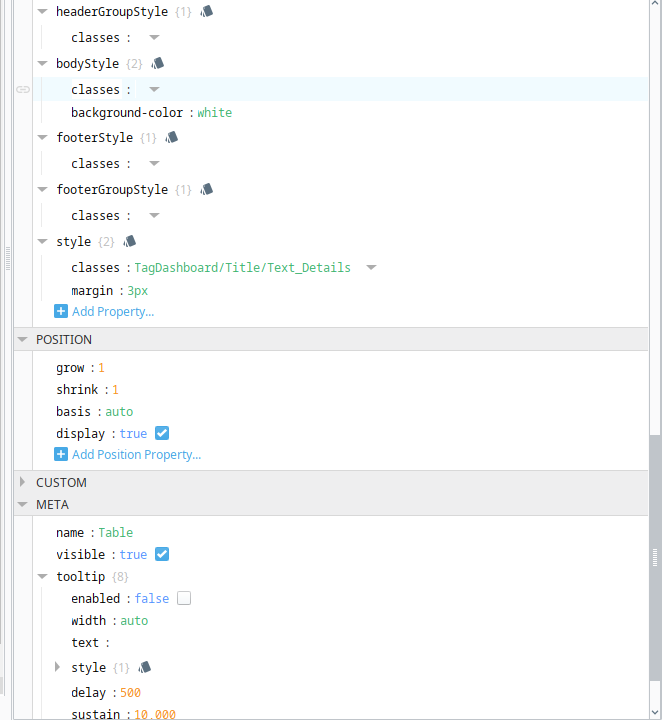This screenshot has height=720, width=662.
Task: Select the tooltip property label
Action: coord(80,577)
